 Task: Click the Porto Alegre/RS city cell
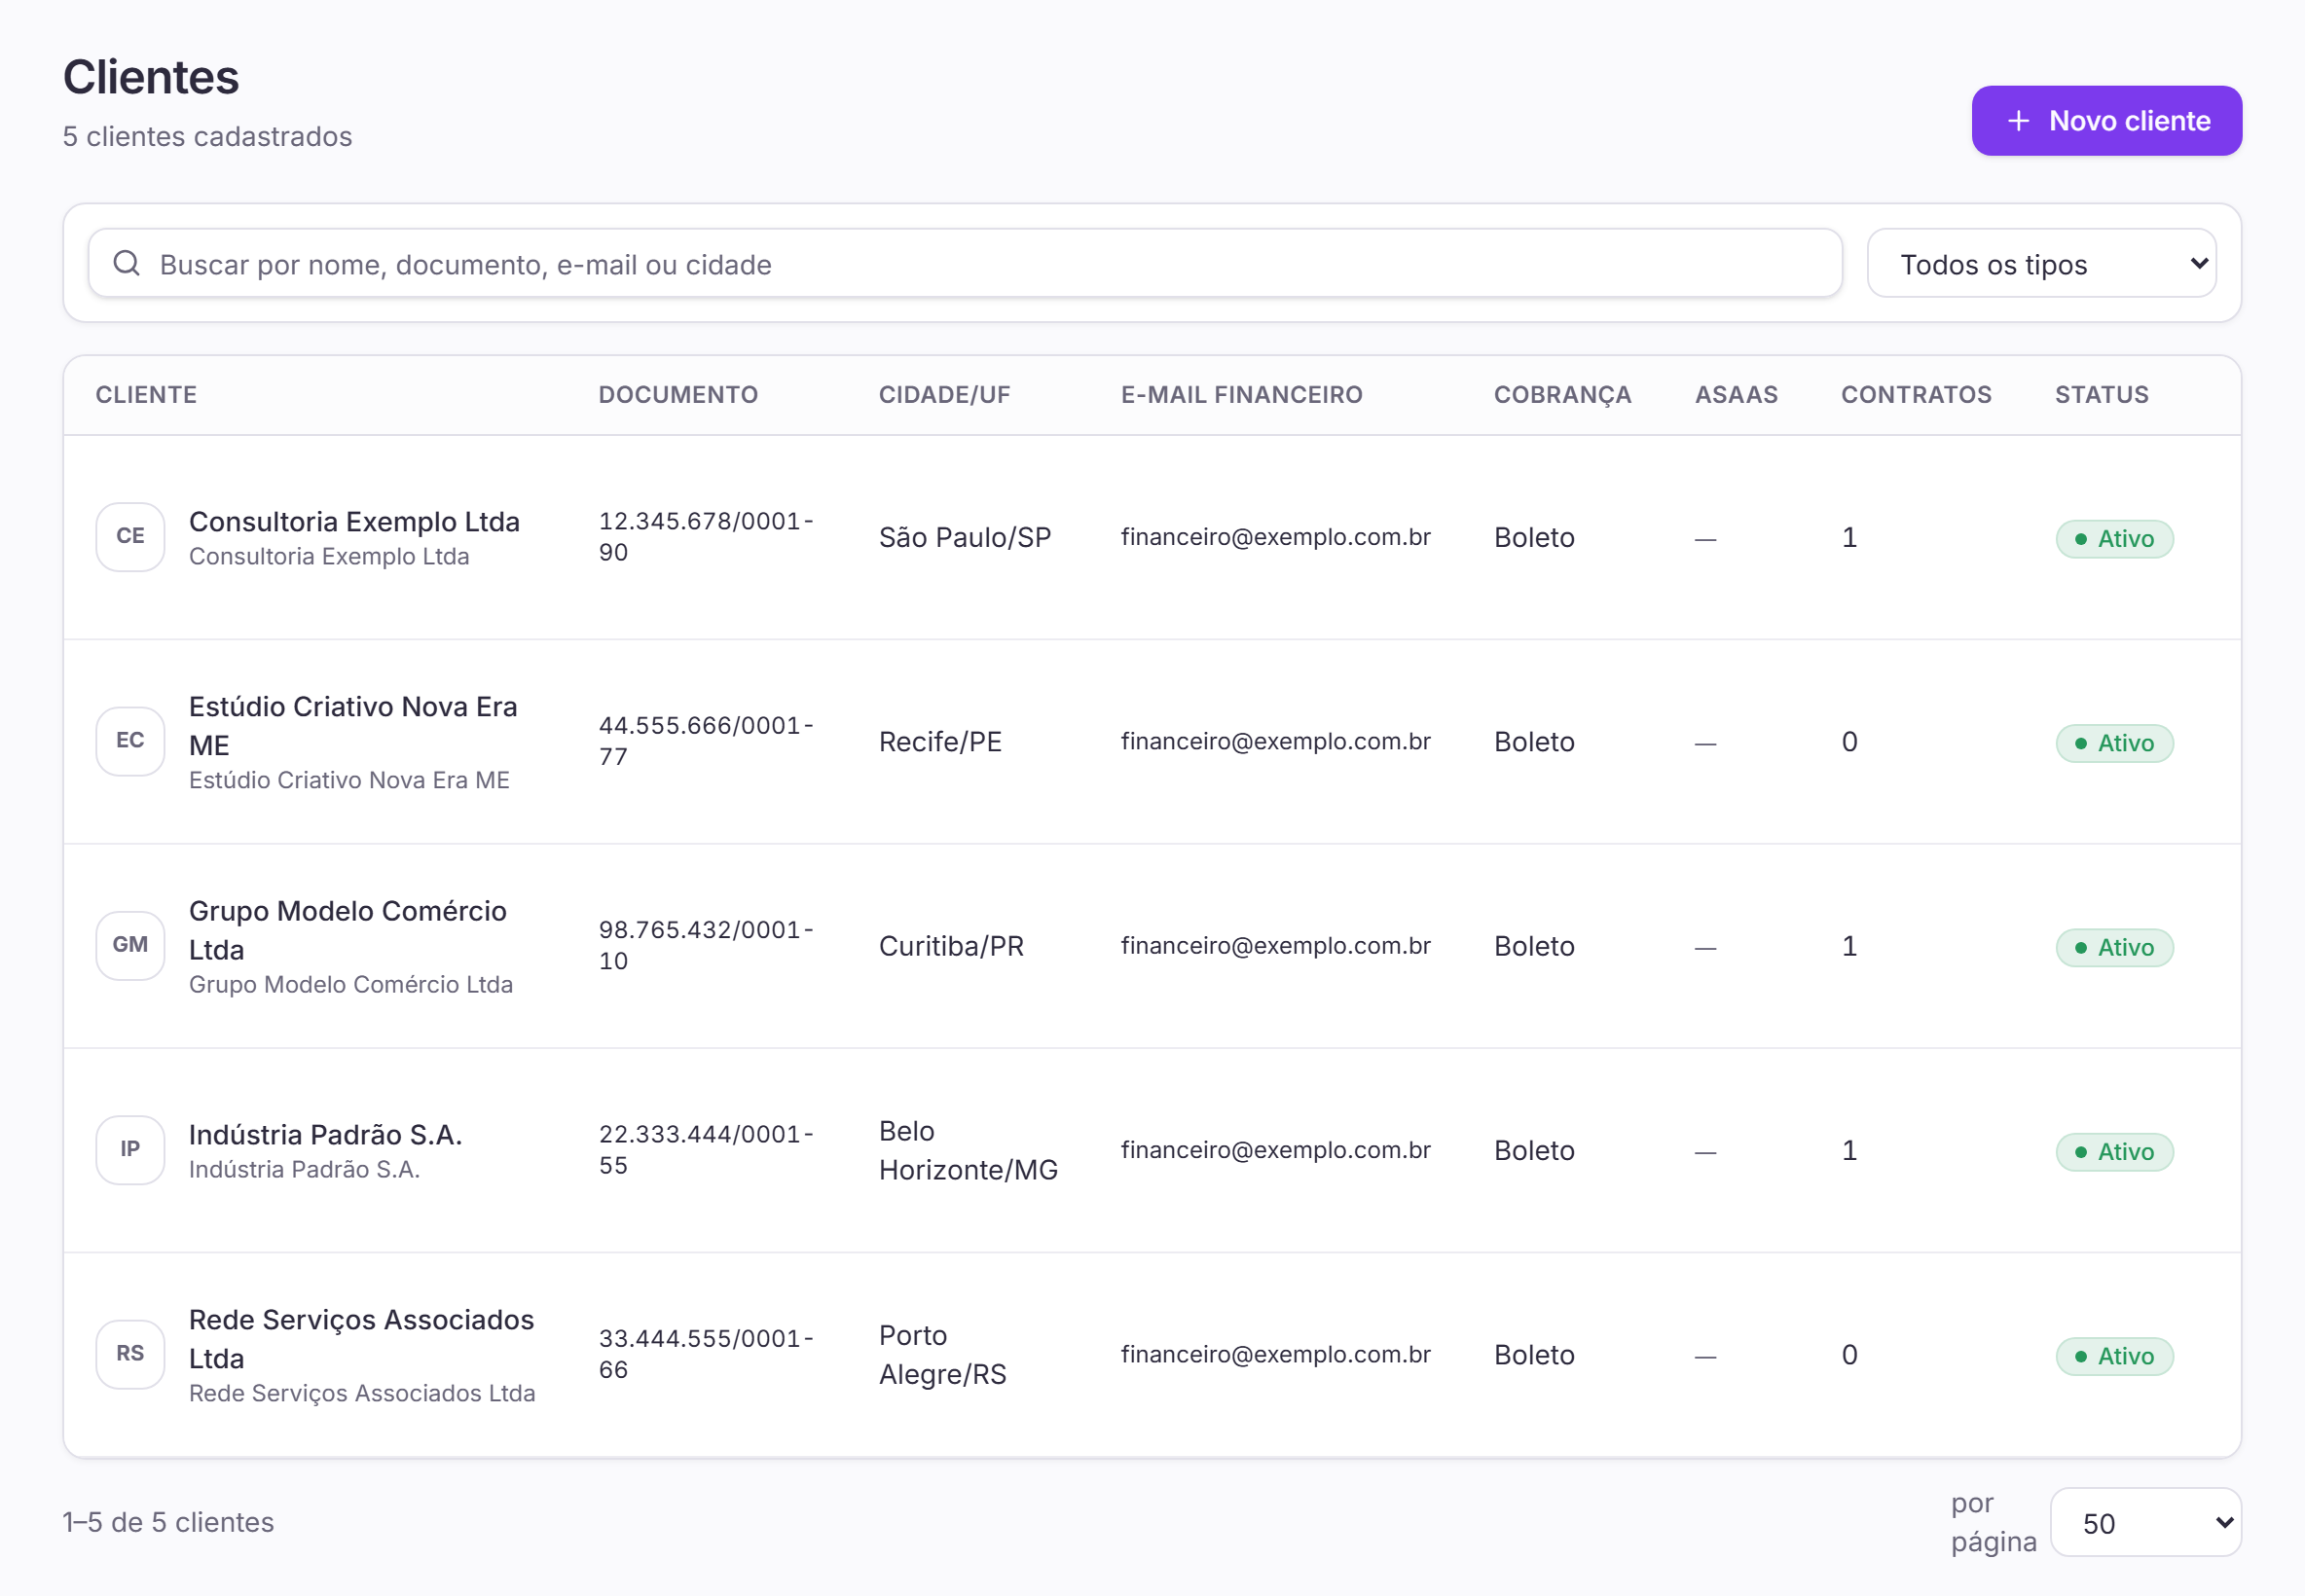942,1355
